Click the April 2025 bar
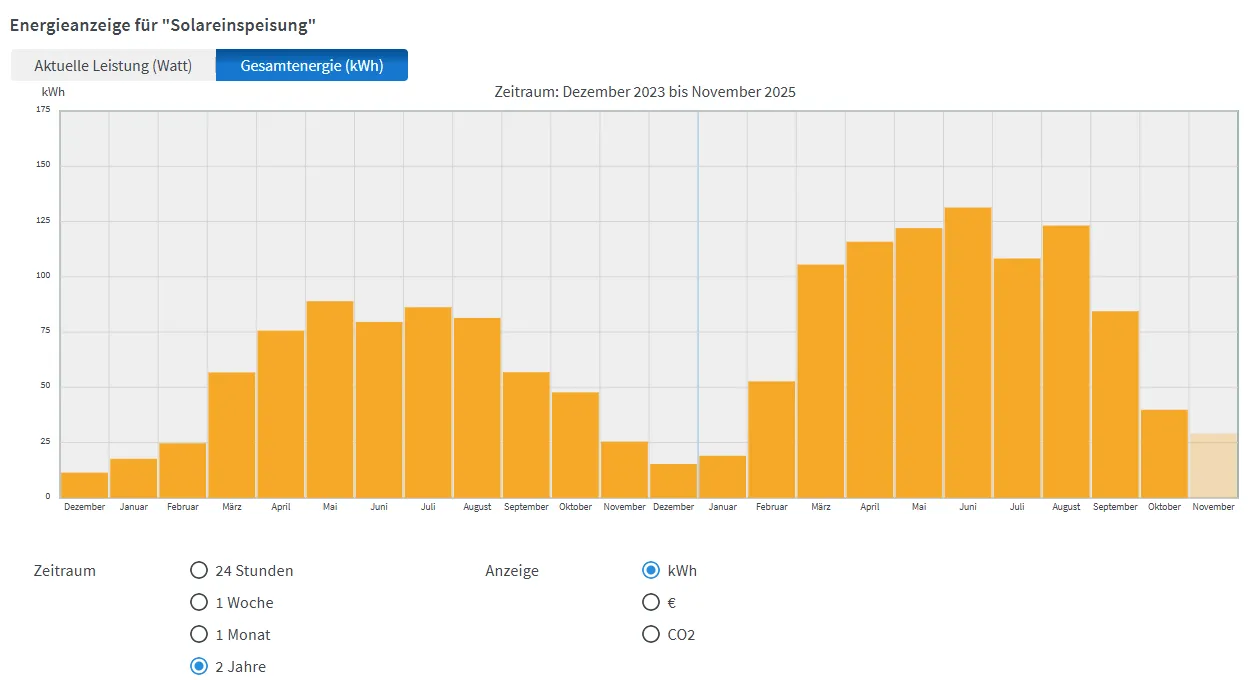The width and height of the screenshot is (1258, 680). click(x=870, y=369)
